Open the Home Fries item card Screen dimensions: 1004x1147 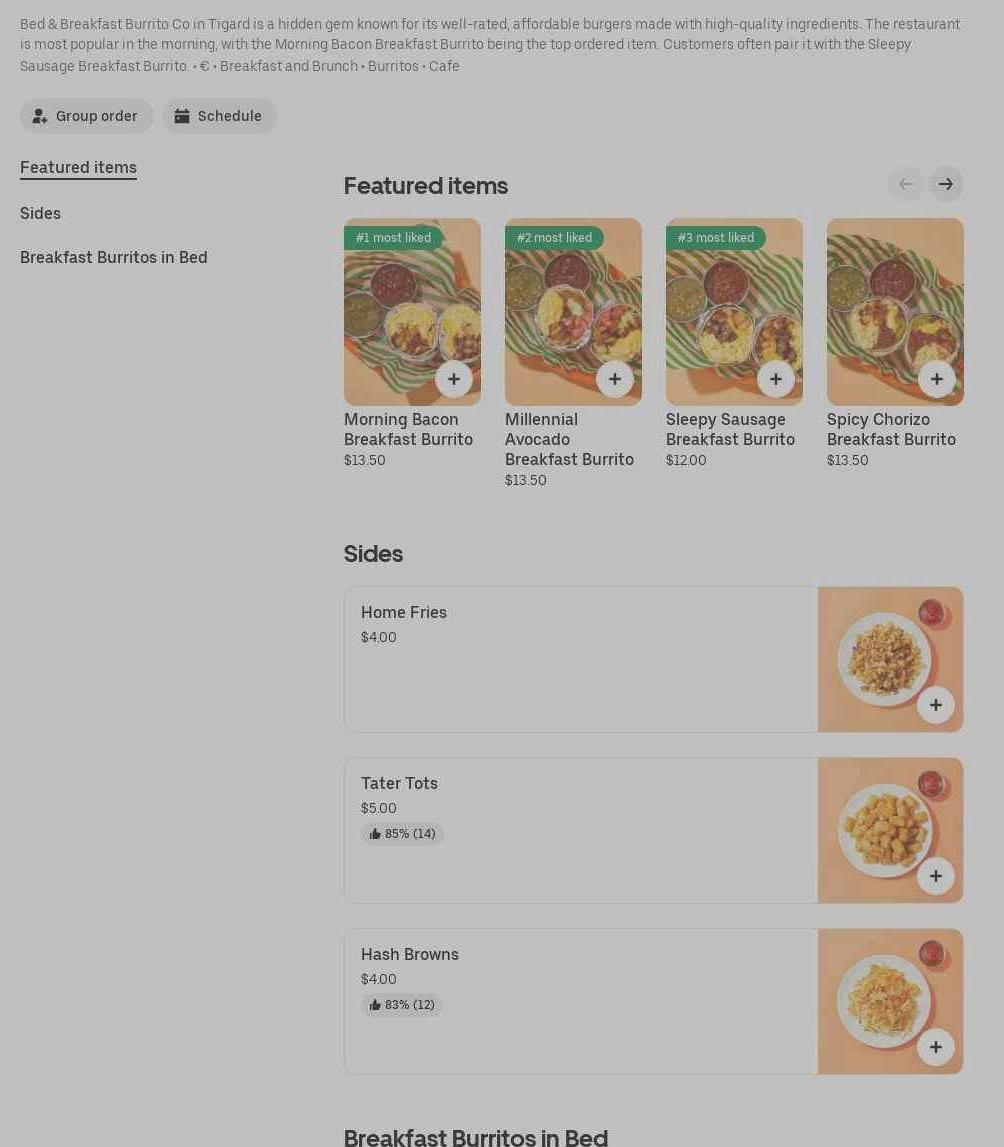[x=580, y=660]
